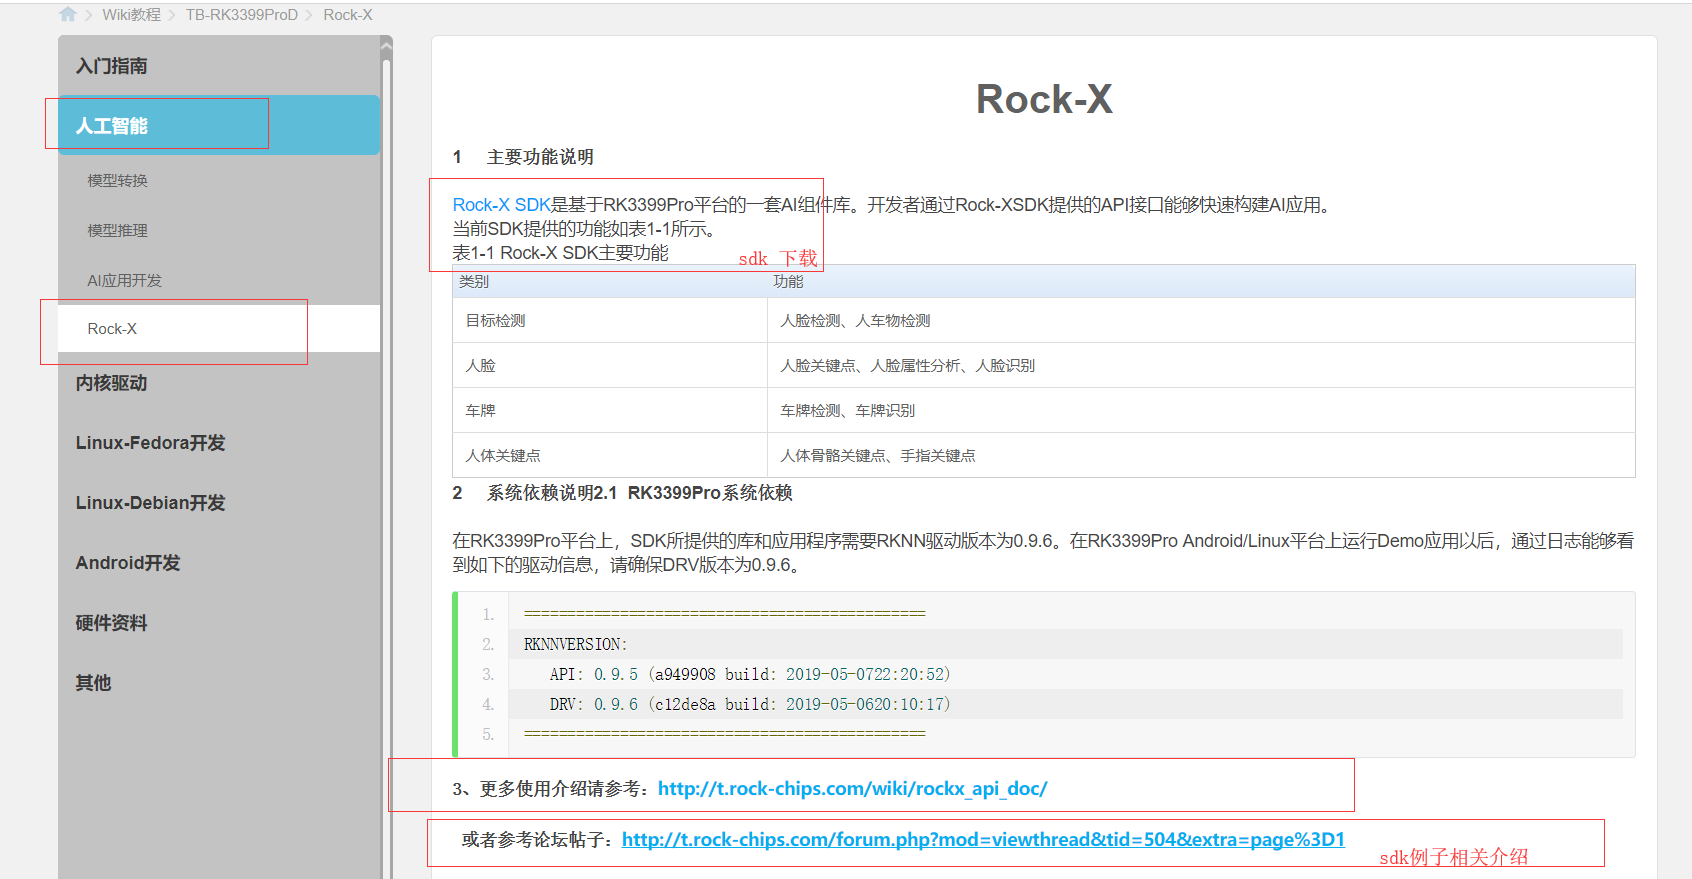Click the home icon in breadcrumb
1692x879 pixels.
coord(68,14)
